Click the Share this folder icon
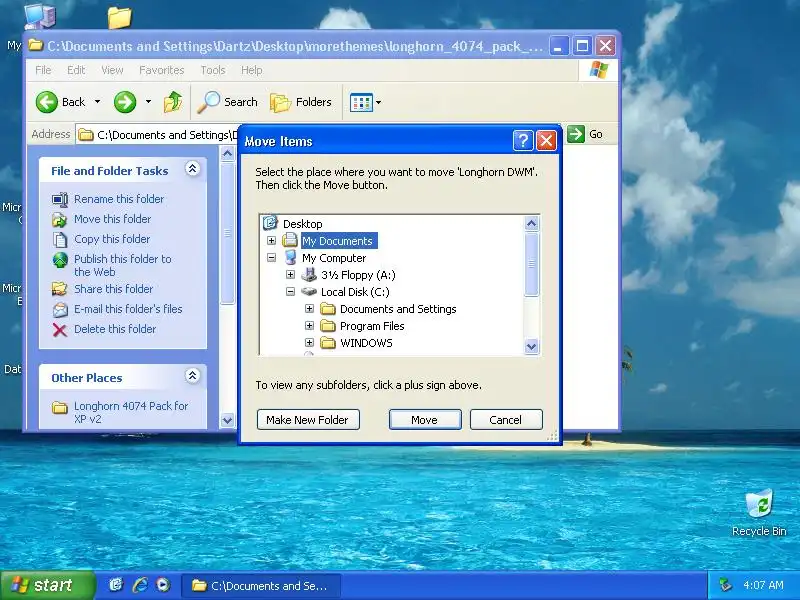Viewport: 800px width, 600px height. (x=60, y=289)
